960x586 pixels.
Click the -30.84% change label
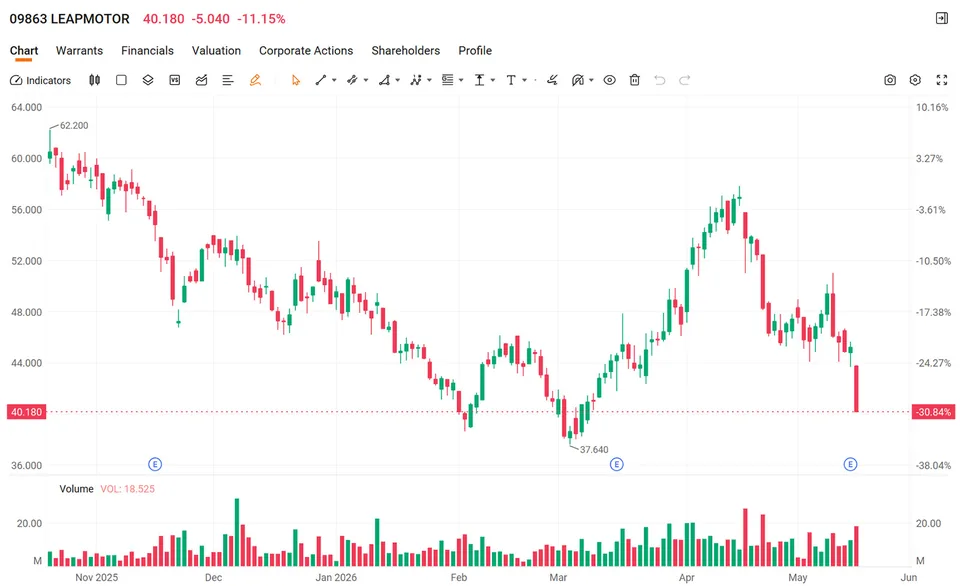tap(933, 412)
